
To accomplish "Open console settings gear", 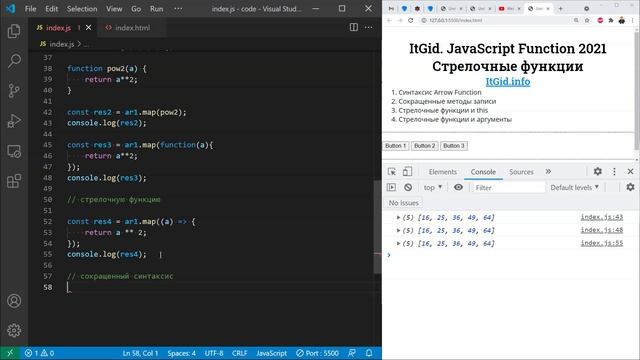I will click(630, 187).
